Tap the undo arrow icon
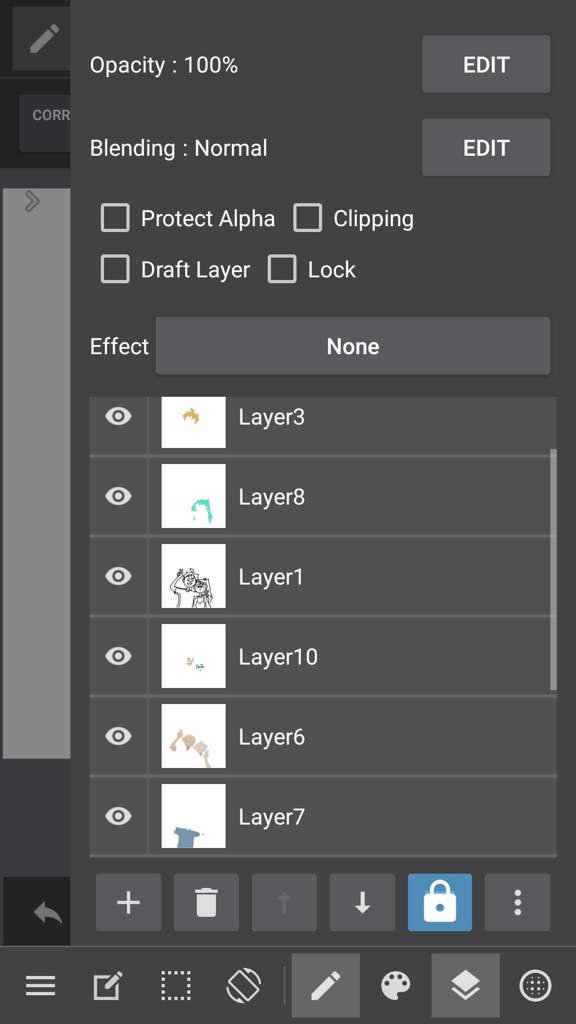The image size is (576, 1024). (48, 912)
